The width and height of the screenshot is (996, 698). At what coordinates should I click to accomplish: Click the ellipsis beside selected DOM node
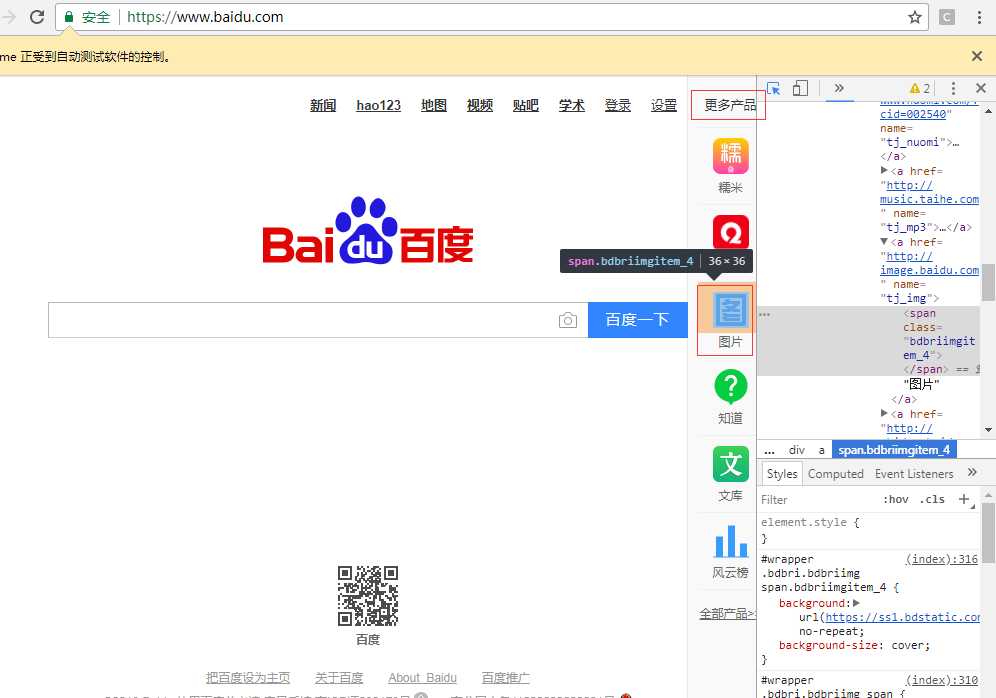[x=764, y=314]
